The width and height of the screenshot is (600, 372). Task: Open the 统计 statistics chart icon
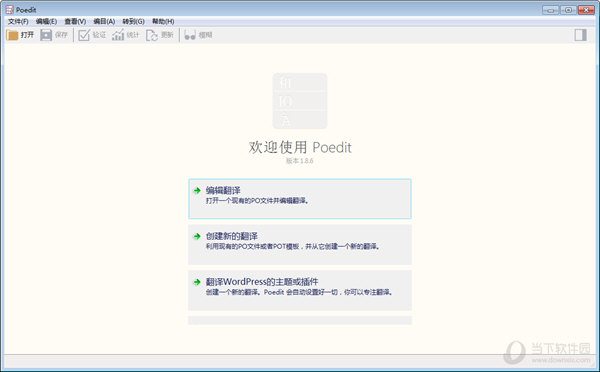pos(118,35)
